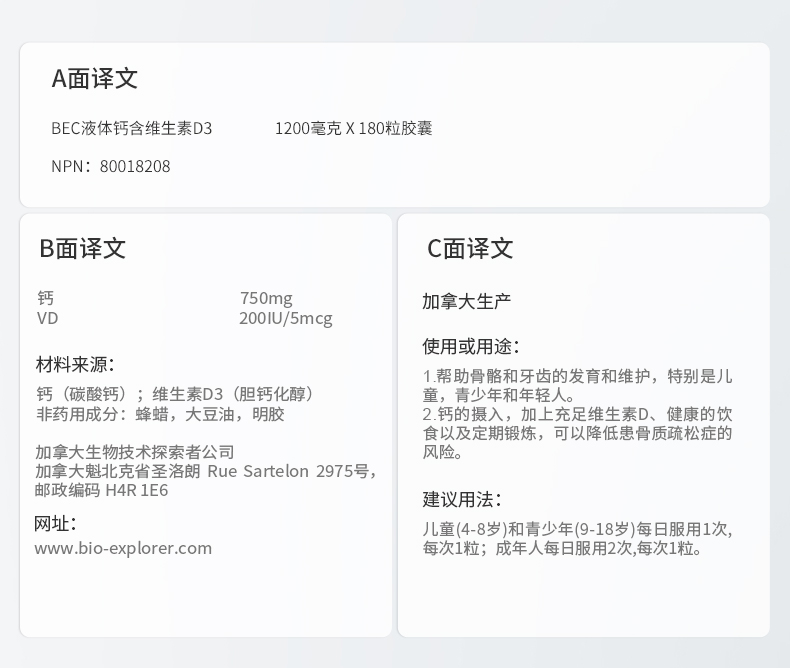Click '非药用成分：蜂蜡，大豆油，明胶' line
This screenshot has width=790, height=668.
(x=160, y=414)
